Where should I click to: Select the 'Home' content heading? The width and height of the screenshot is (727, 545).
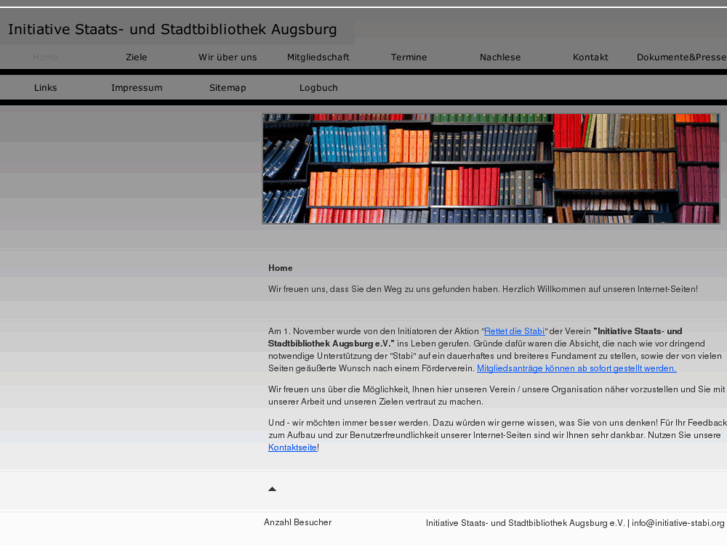(x=280, y=268)
